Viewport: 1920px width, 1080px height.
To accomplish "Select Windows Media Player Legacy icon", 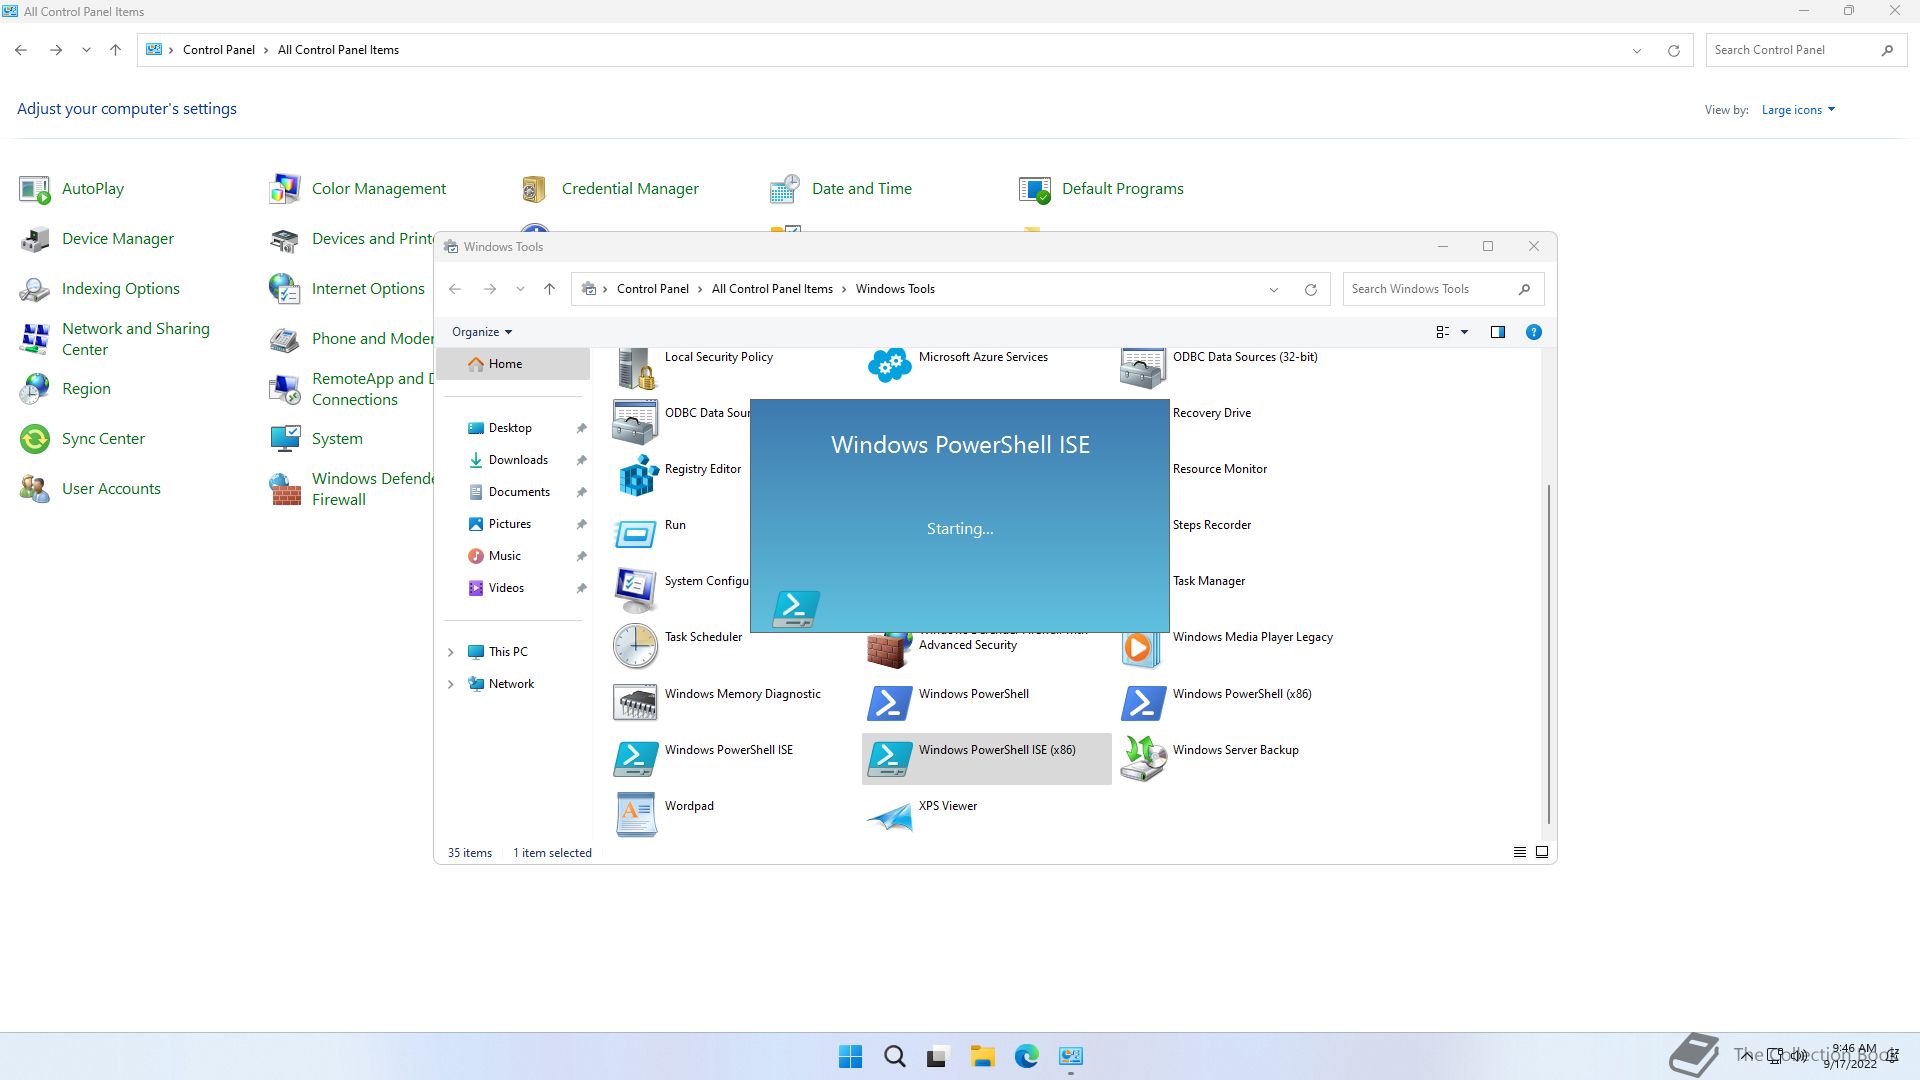I will pyautogui.click(x=1139, y=649).
